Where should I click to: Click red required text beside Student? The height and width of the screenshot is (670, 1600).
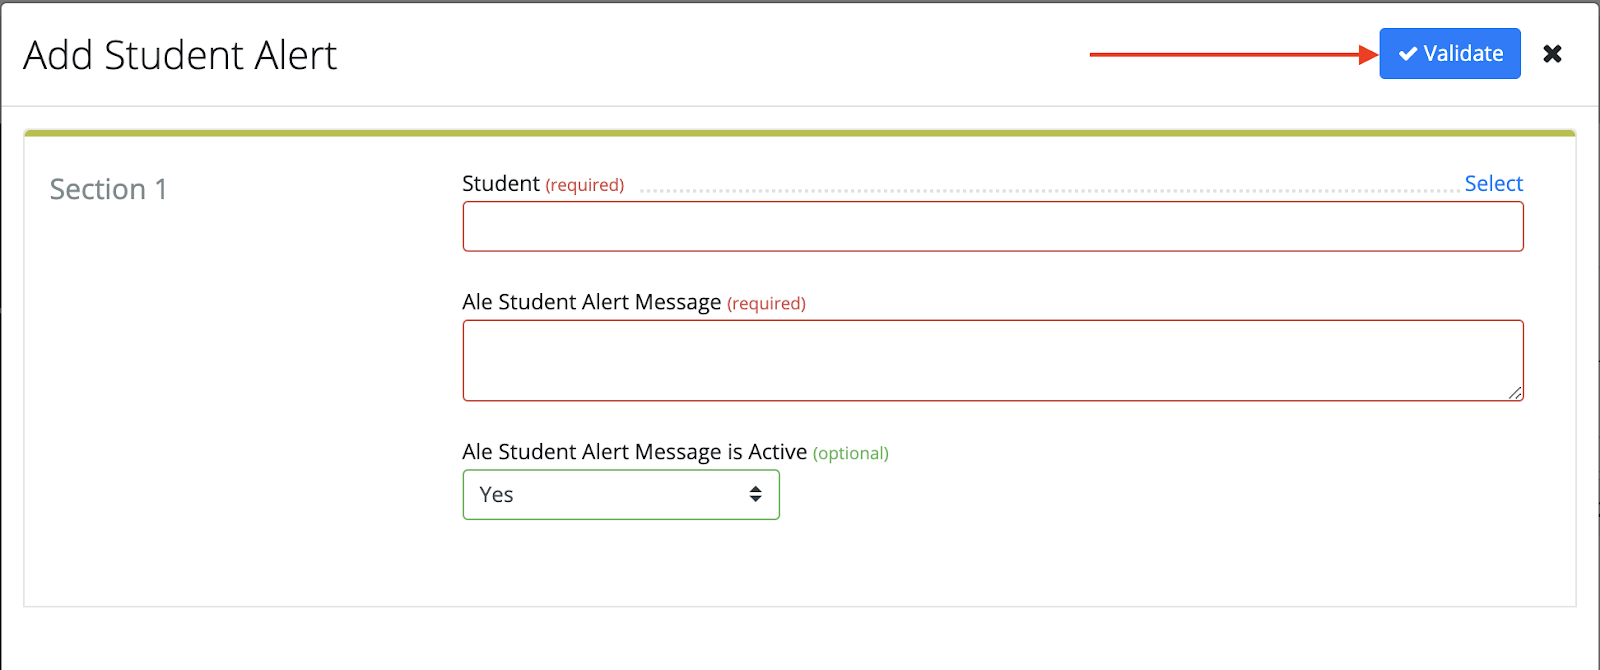tap(585, 185)
